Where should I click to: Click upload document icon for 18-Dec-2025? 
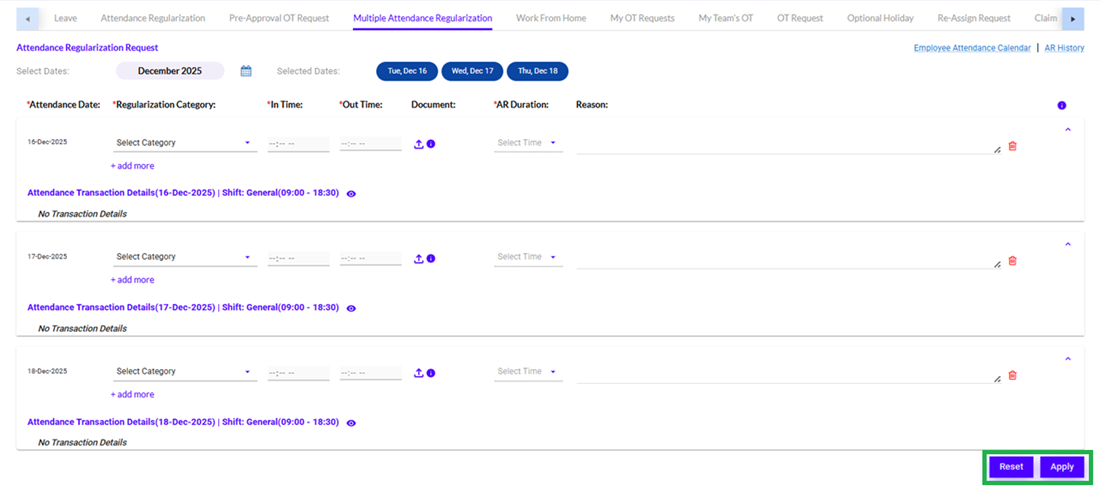419,373
